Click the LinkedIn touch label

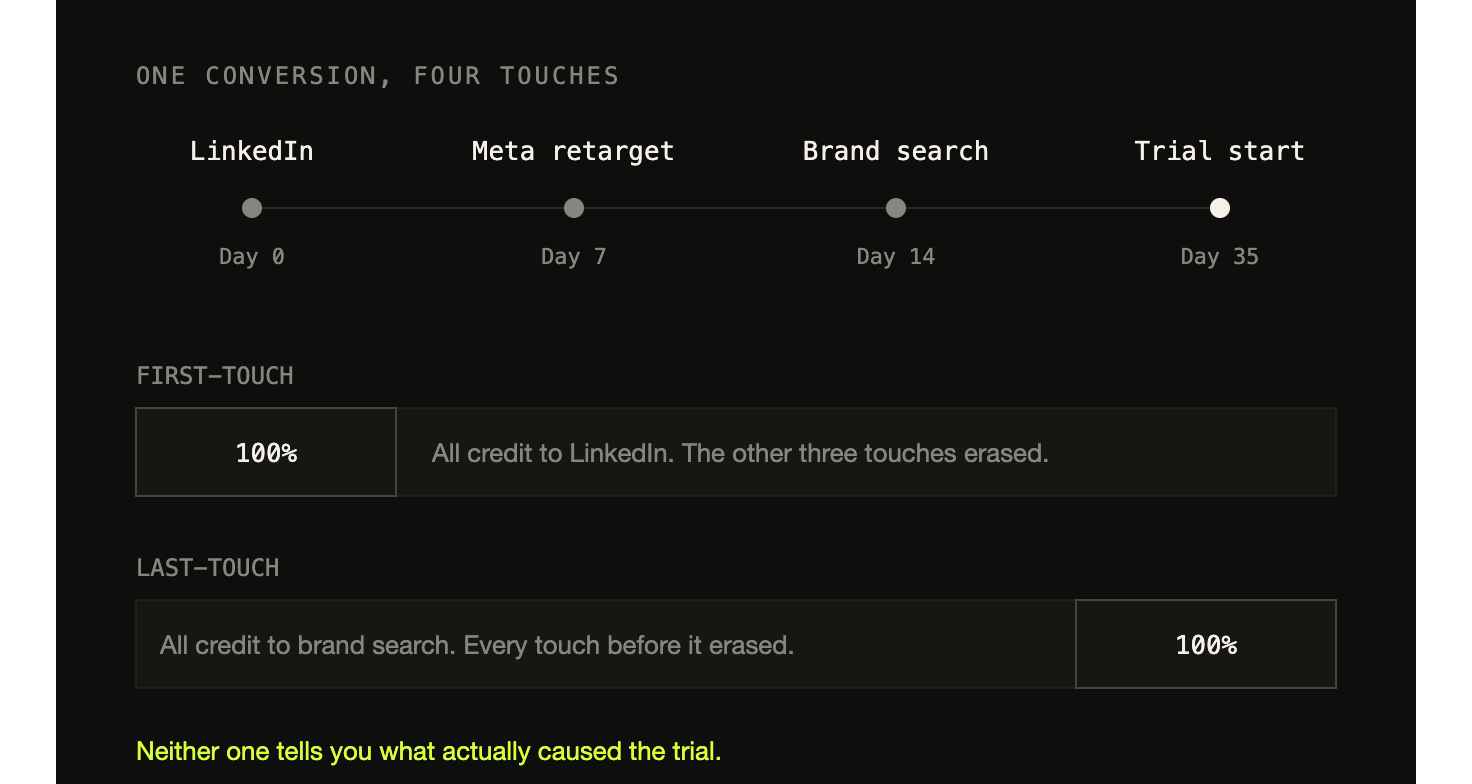pyautogui.click(x=252, y=151)
